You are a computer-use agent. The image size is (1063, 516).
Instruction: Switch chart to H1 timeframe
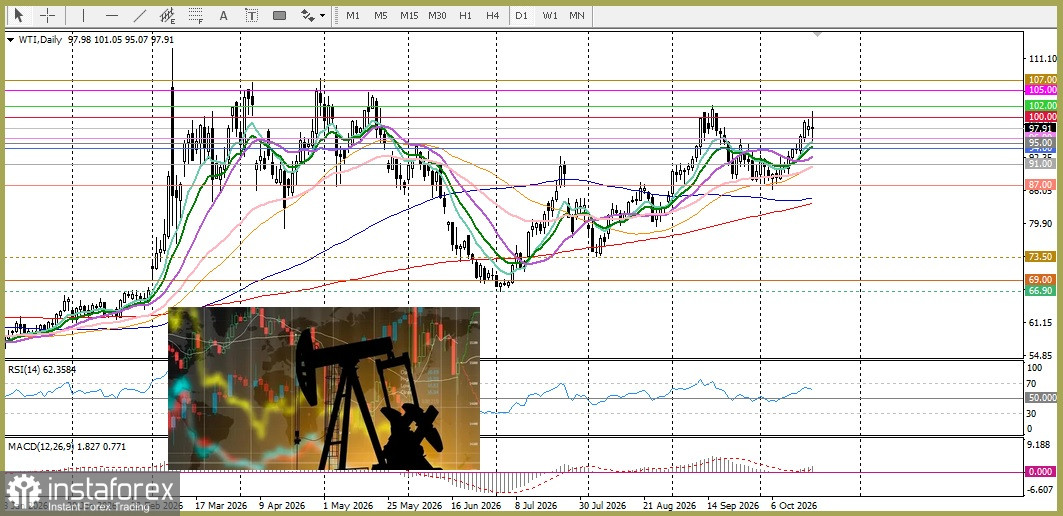tap(465, 15)
